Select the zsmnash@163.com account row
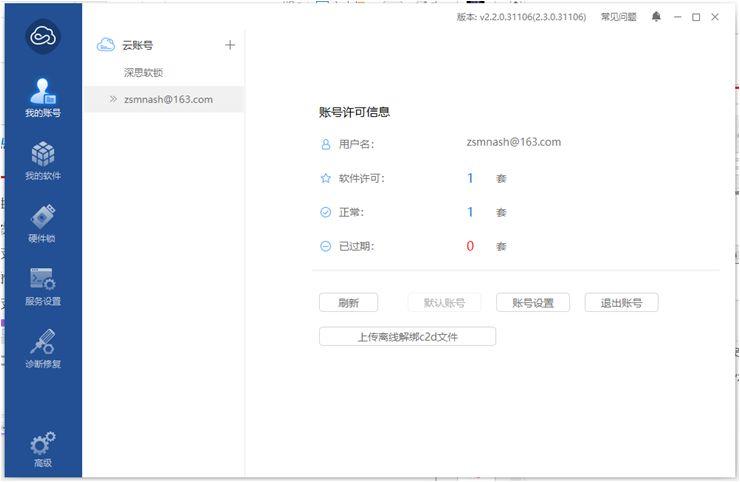 pos(164,99)
